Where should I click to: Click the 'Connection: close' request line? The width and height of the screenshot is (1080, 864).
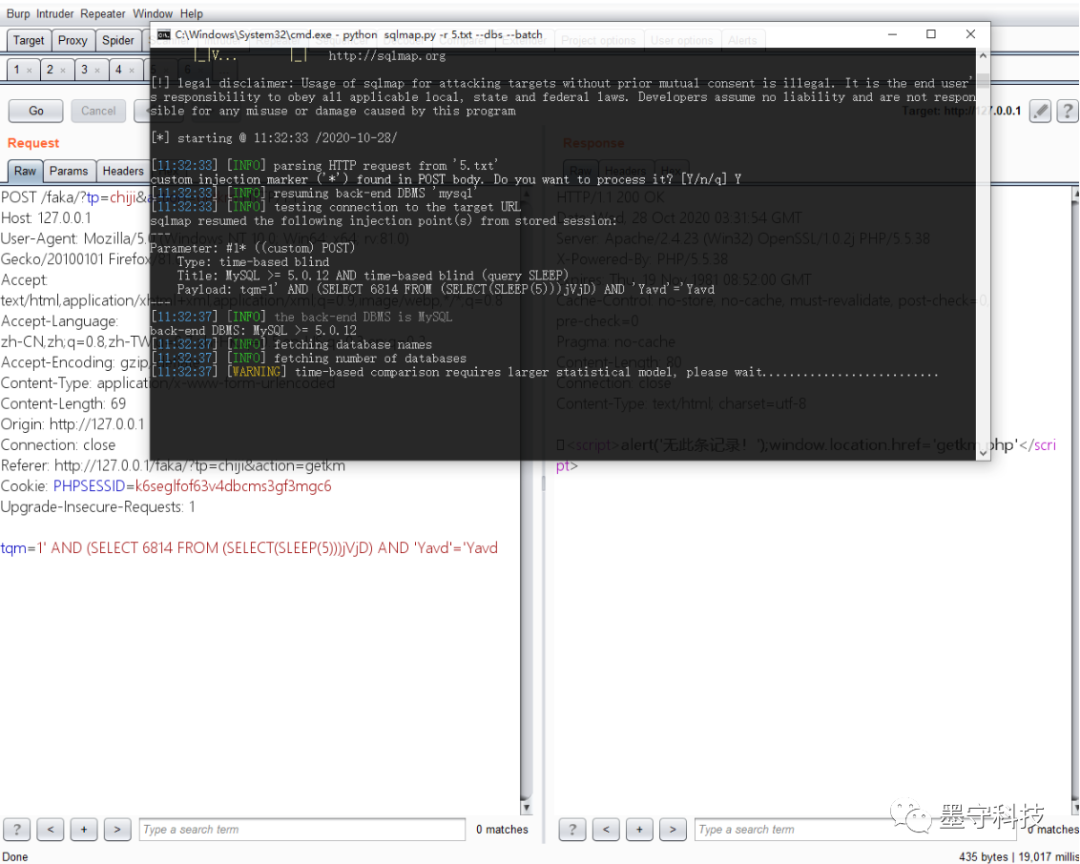pos(58,445)
